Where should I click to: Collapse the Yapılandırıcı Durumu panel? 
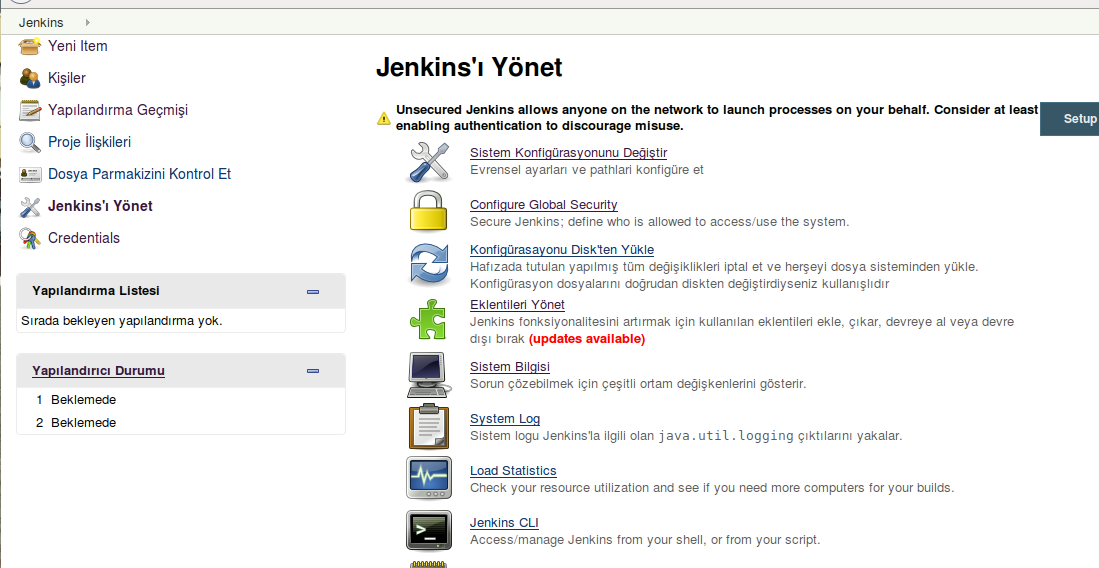coord(313,371)
